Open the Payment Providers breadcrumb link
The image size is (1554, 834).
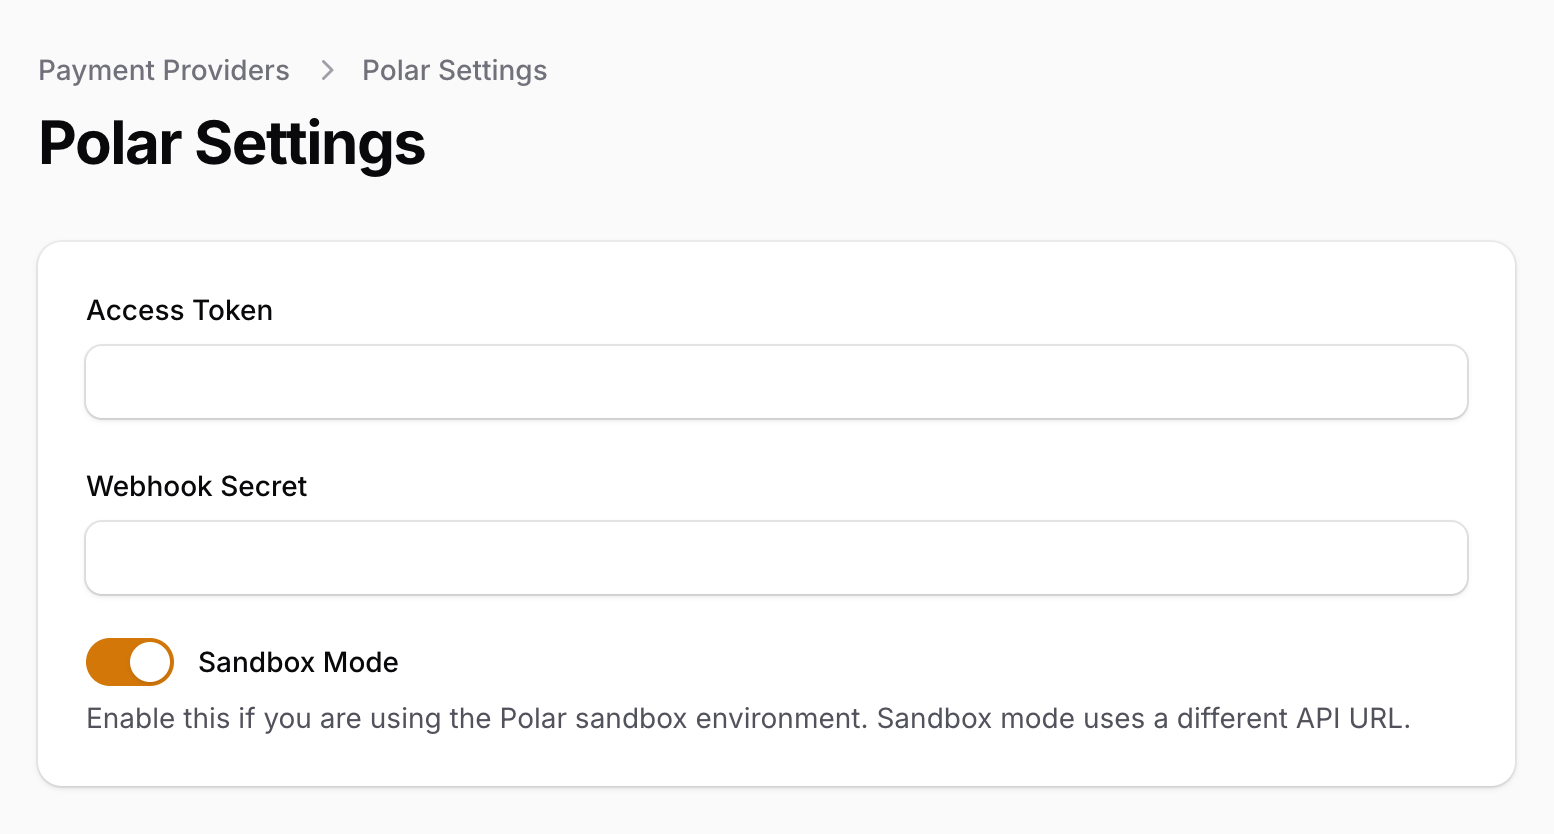(x=164, y=71)
